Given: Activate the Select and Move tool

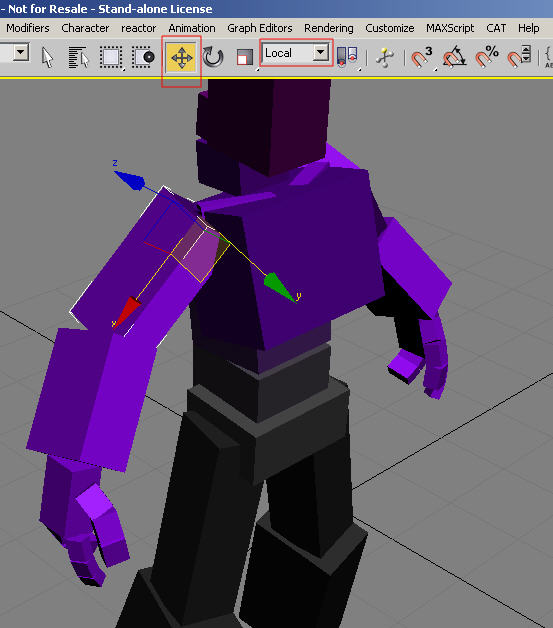Looking at the screenshot, I should [181, 58].
